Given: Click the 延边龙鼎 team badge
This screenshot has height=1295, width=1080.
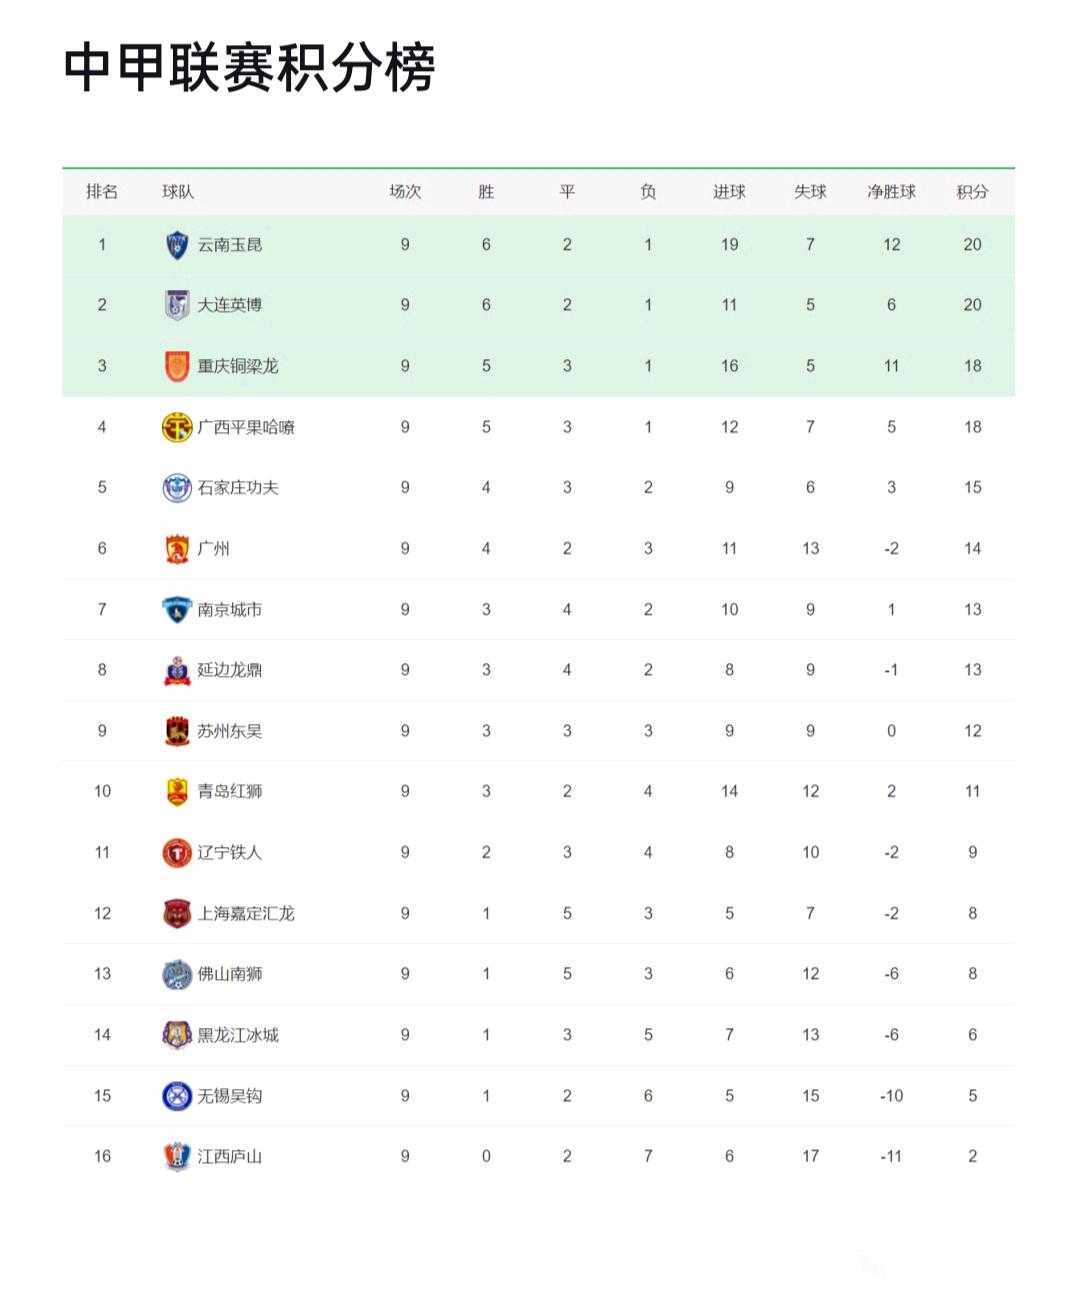Looking at the screenshot, I should coord(177,670).
